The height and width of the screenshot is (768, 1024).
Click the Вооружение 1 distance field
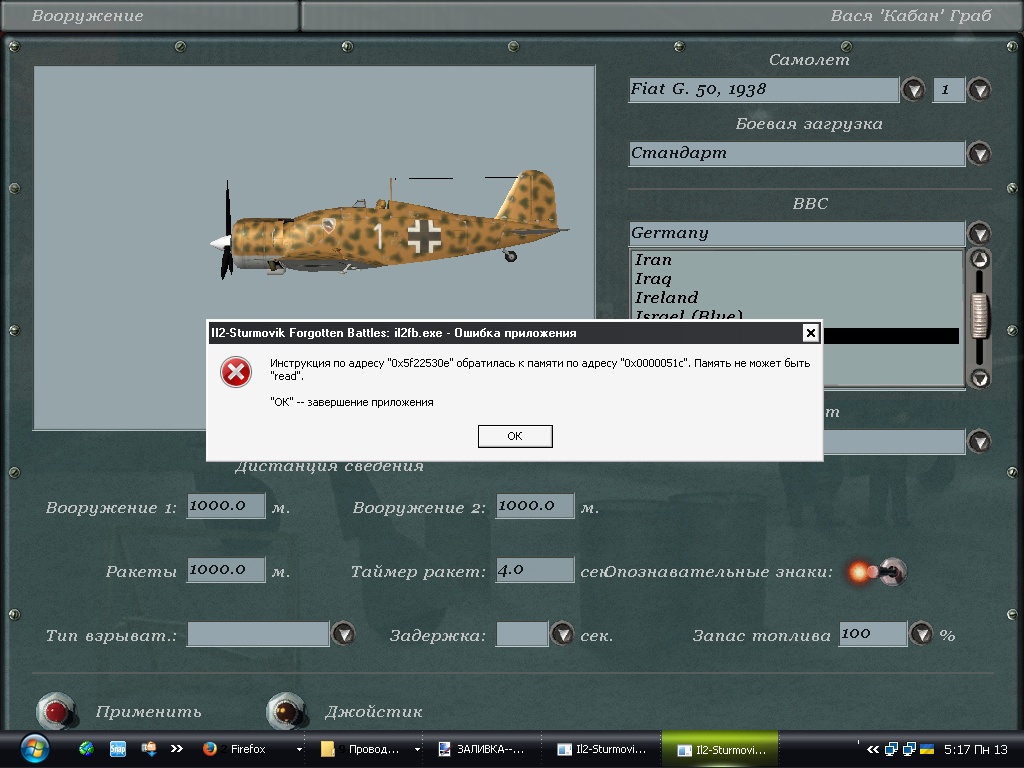coord(226,505)
